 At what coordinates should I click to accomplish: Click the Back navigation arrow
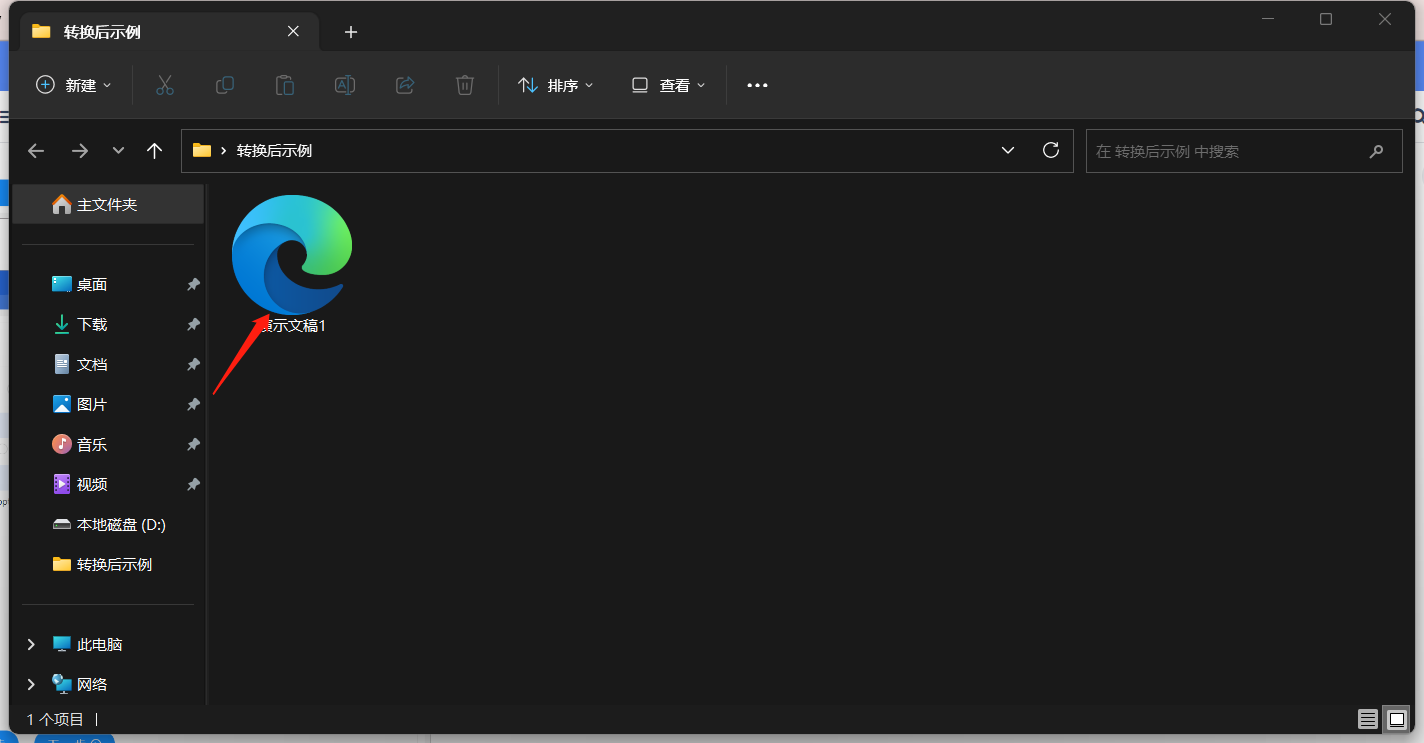pyautogui.click(x=36, y=150)
